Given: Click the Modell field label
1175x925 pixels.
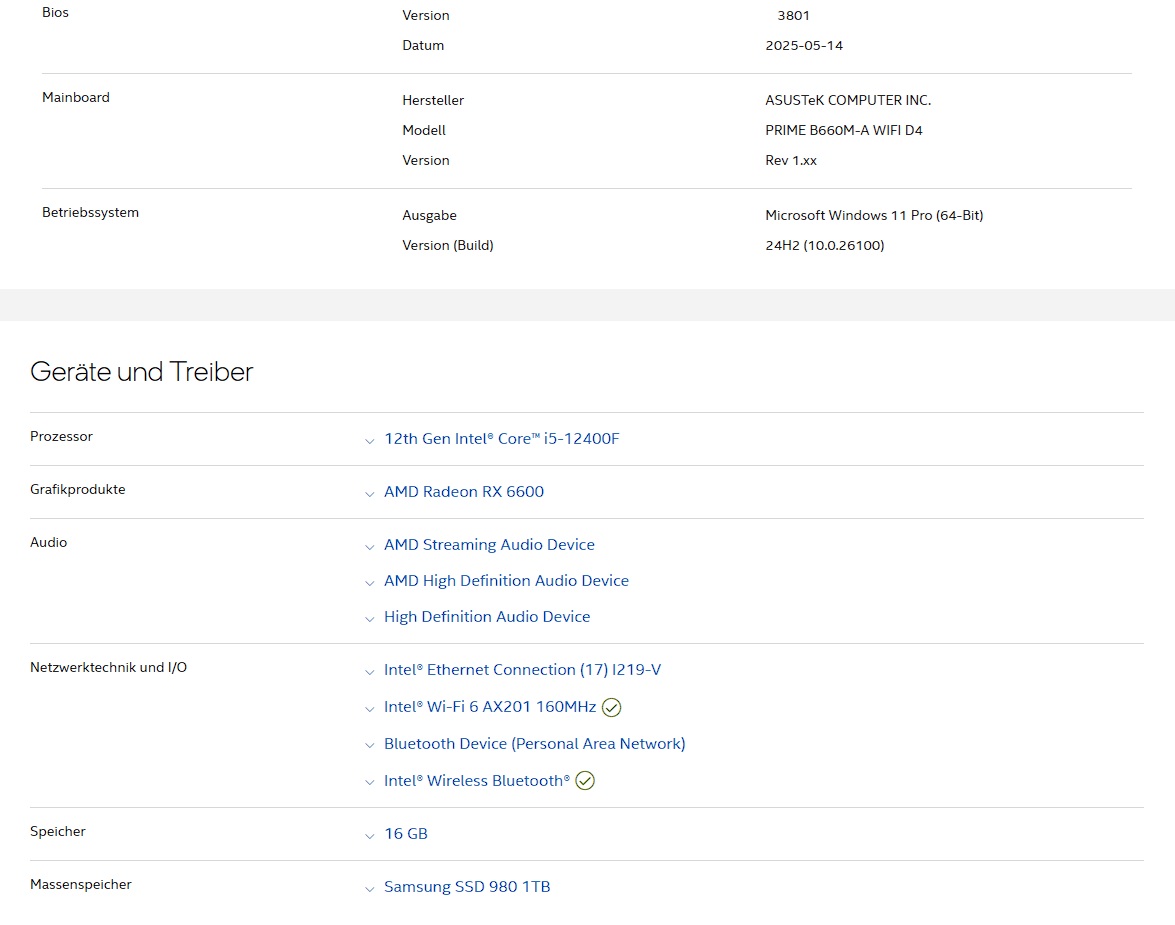Looking at the screenshot, I should click(424, 130).
